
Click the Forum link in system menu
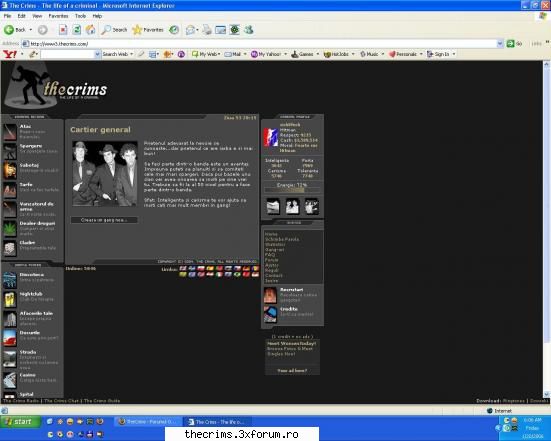coord(272,260)
